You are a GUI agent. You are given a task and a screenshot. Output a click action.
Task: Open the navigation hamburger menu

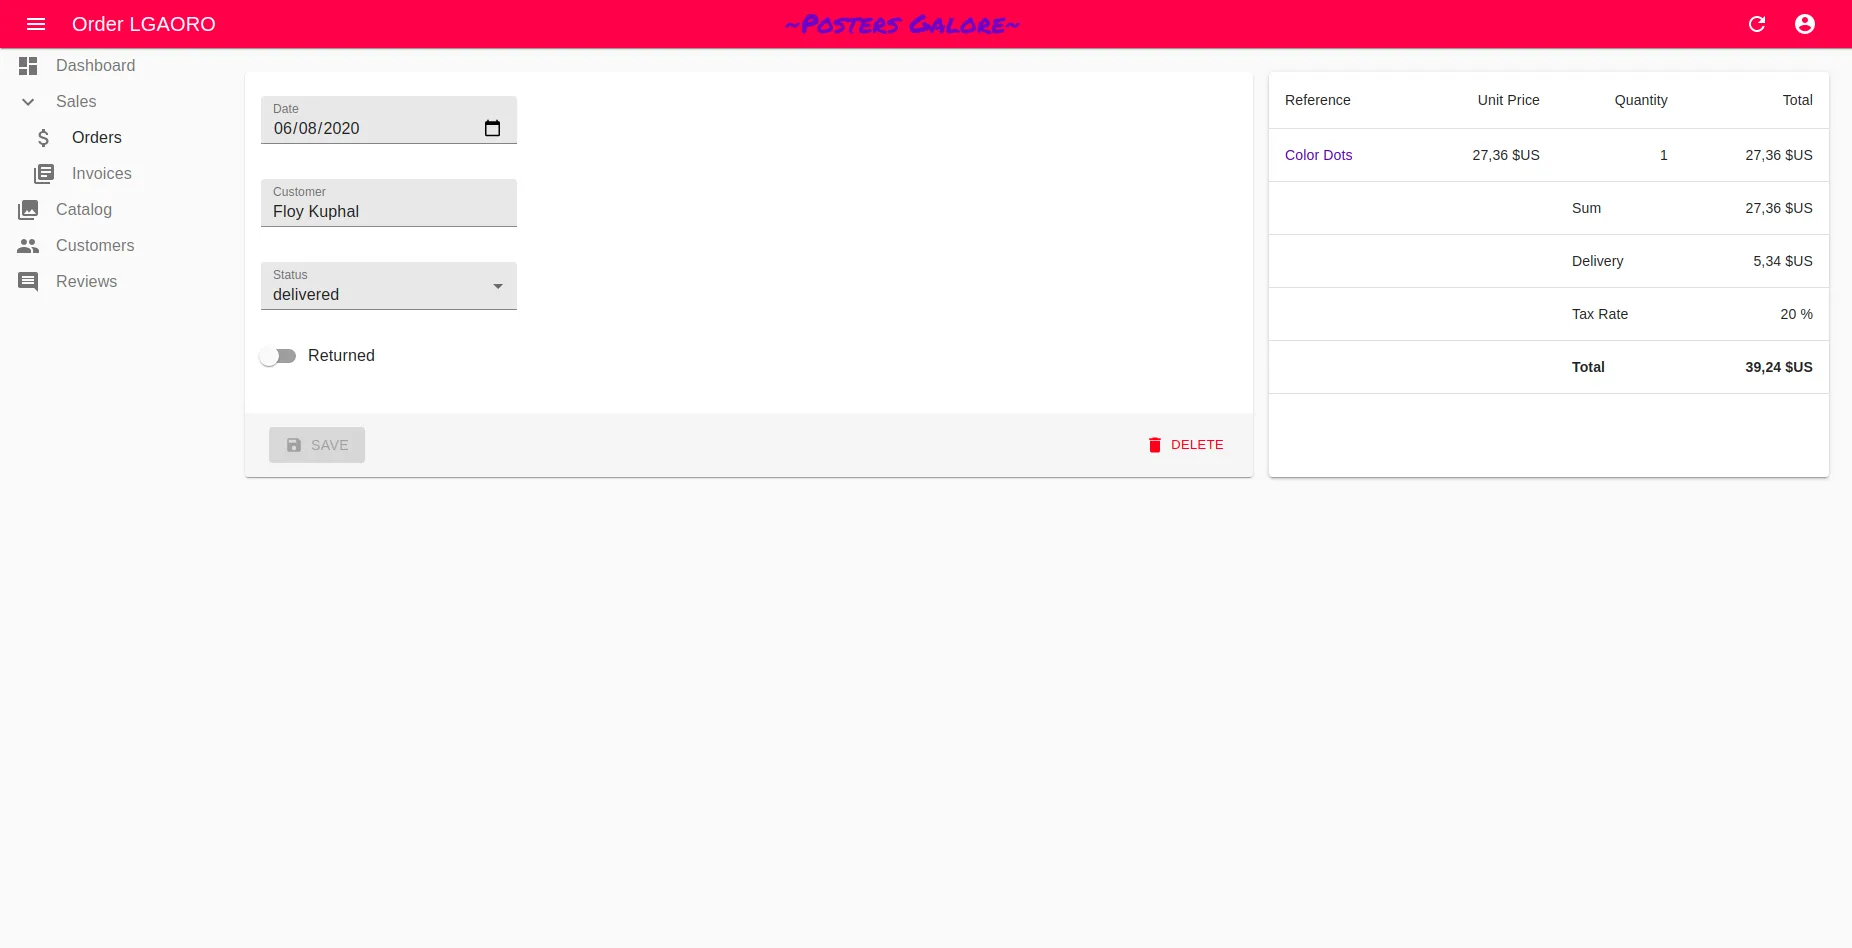(x=37, y=24)
